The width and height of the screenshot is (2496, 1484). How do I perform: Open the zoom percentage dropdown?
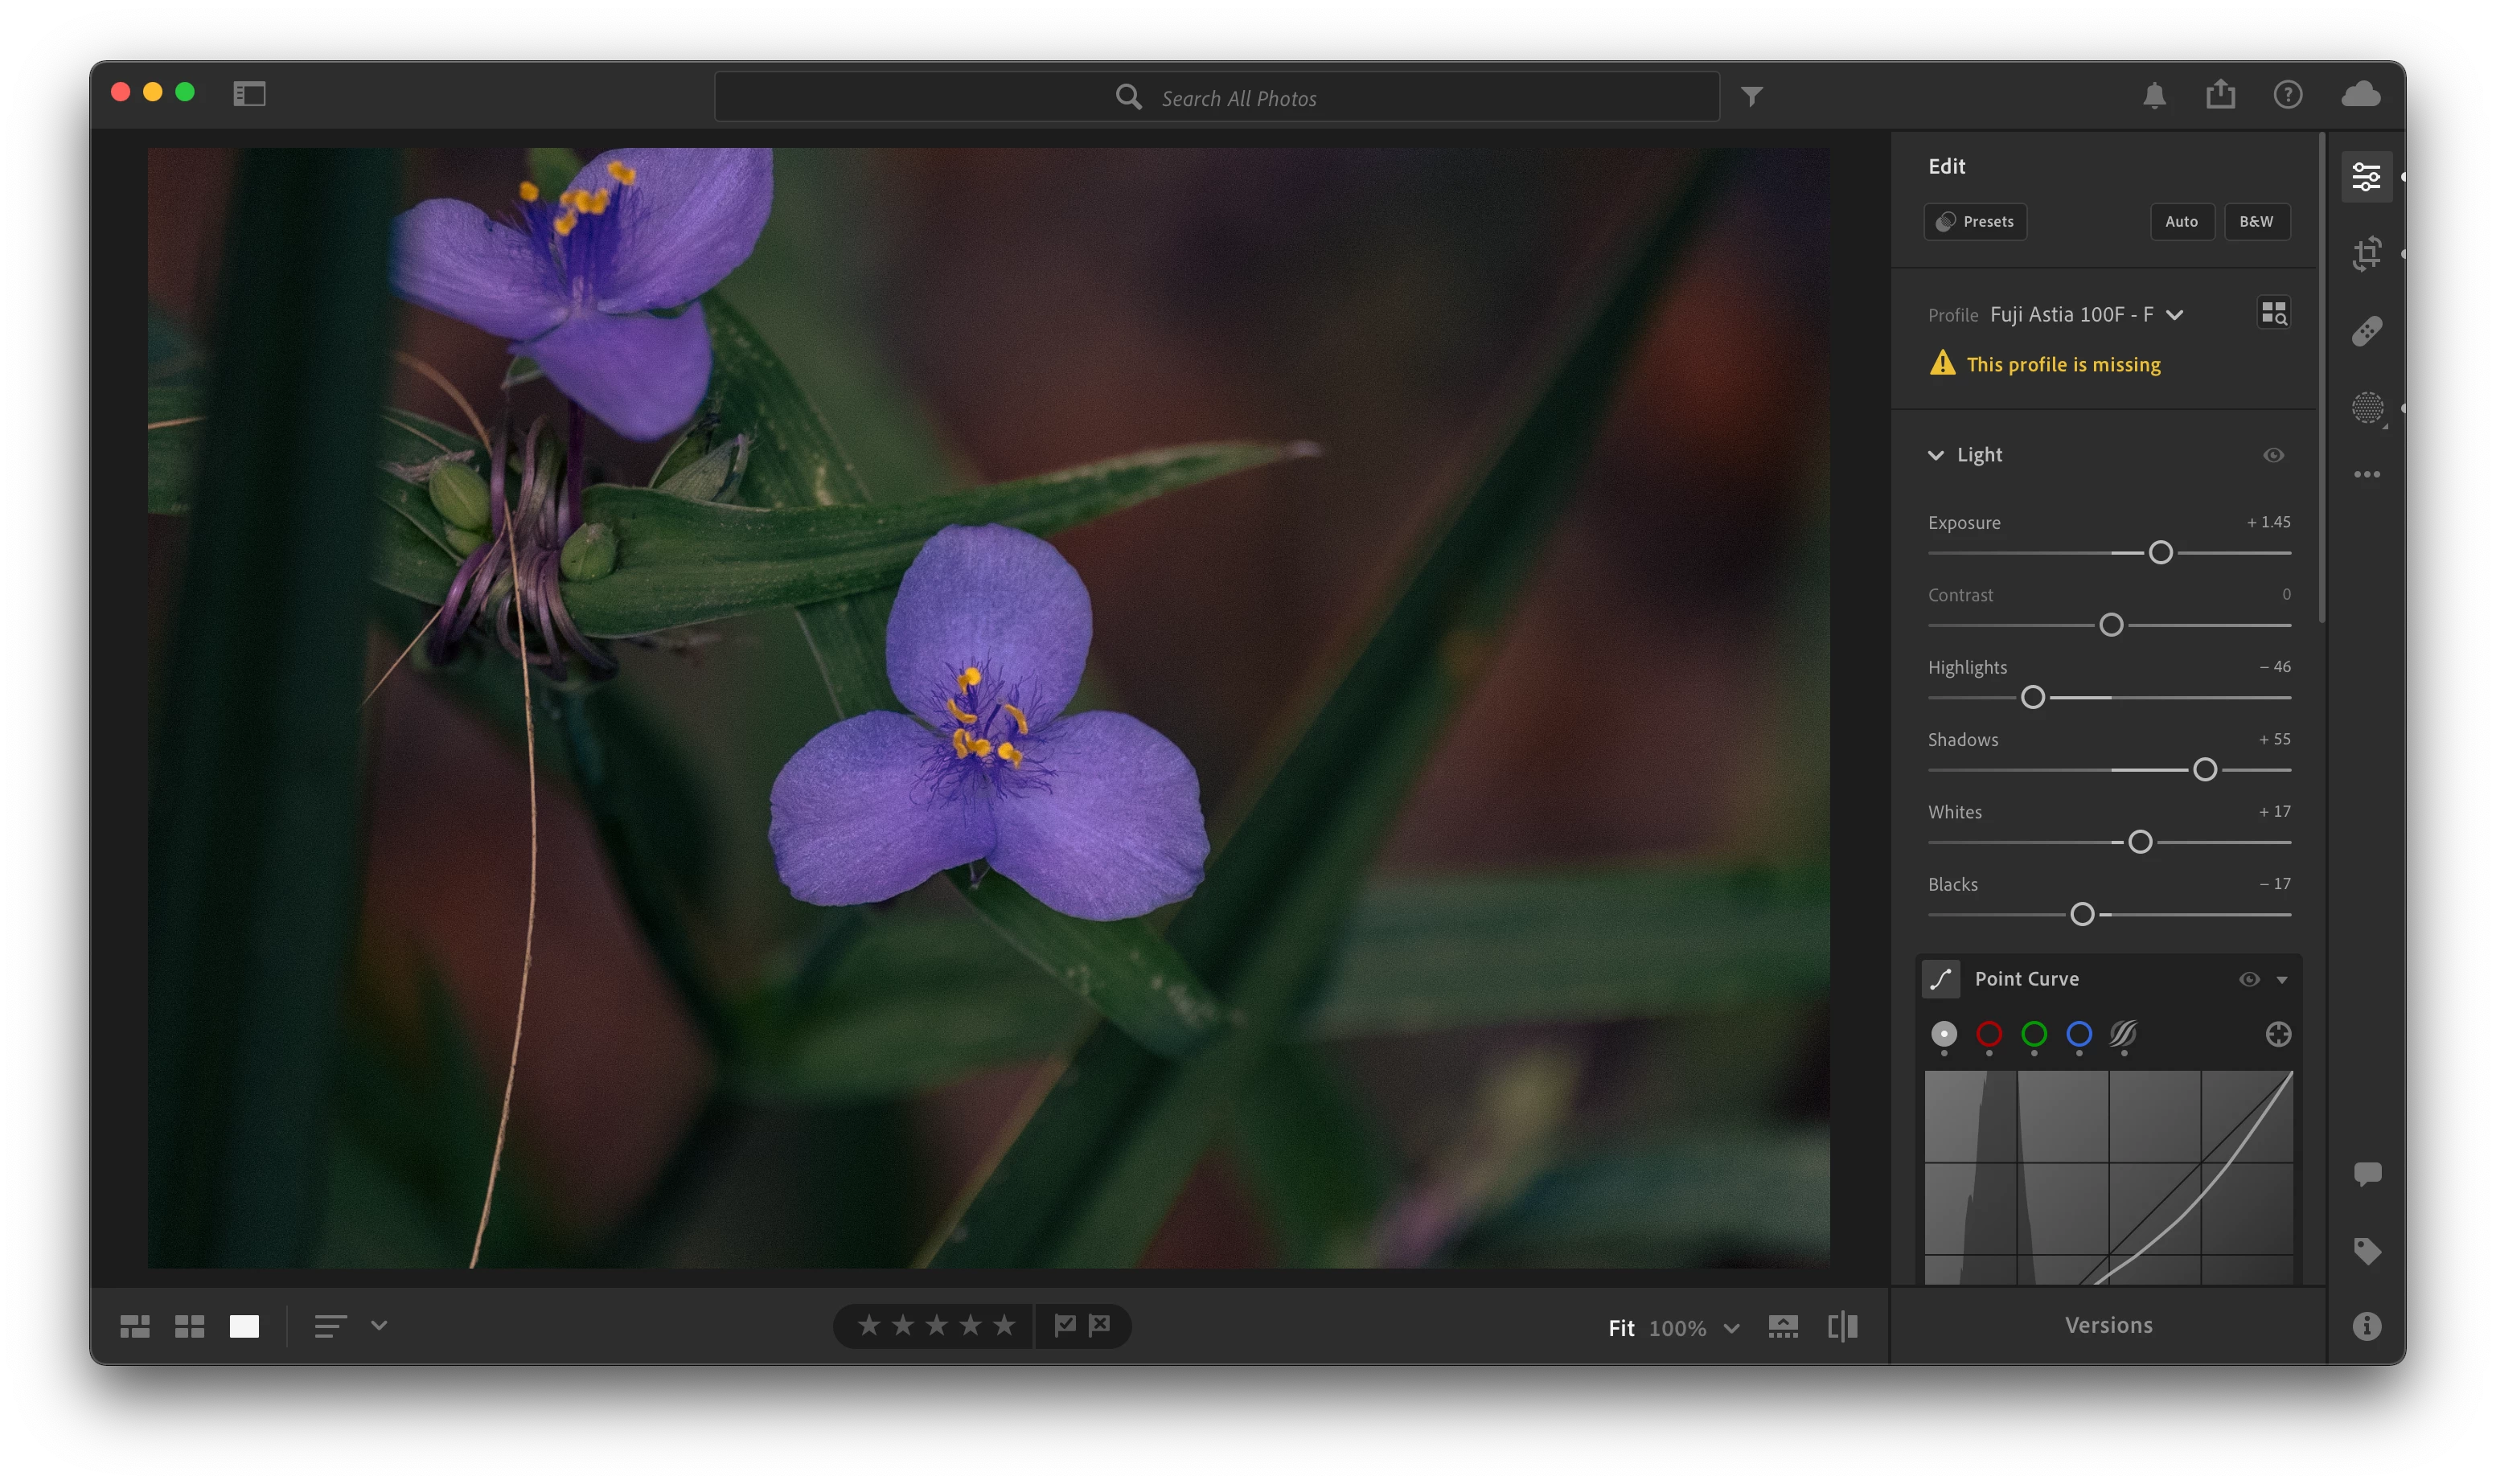1731,1328
